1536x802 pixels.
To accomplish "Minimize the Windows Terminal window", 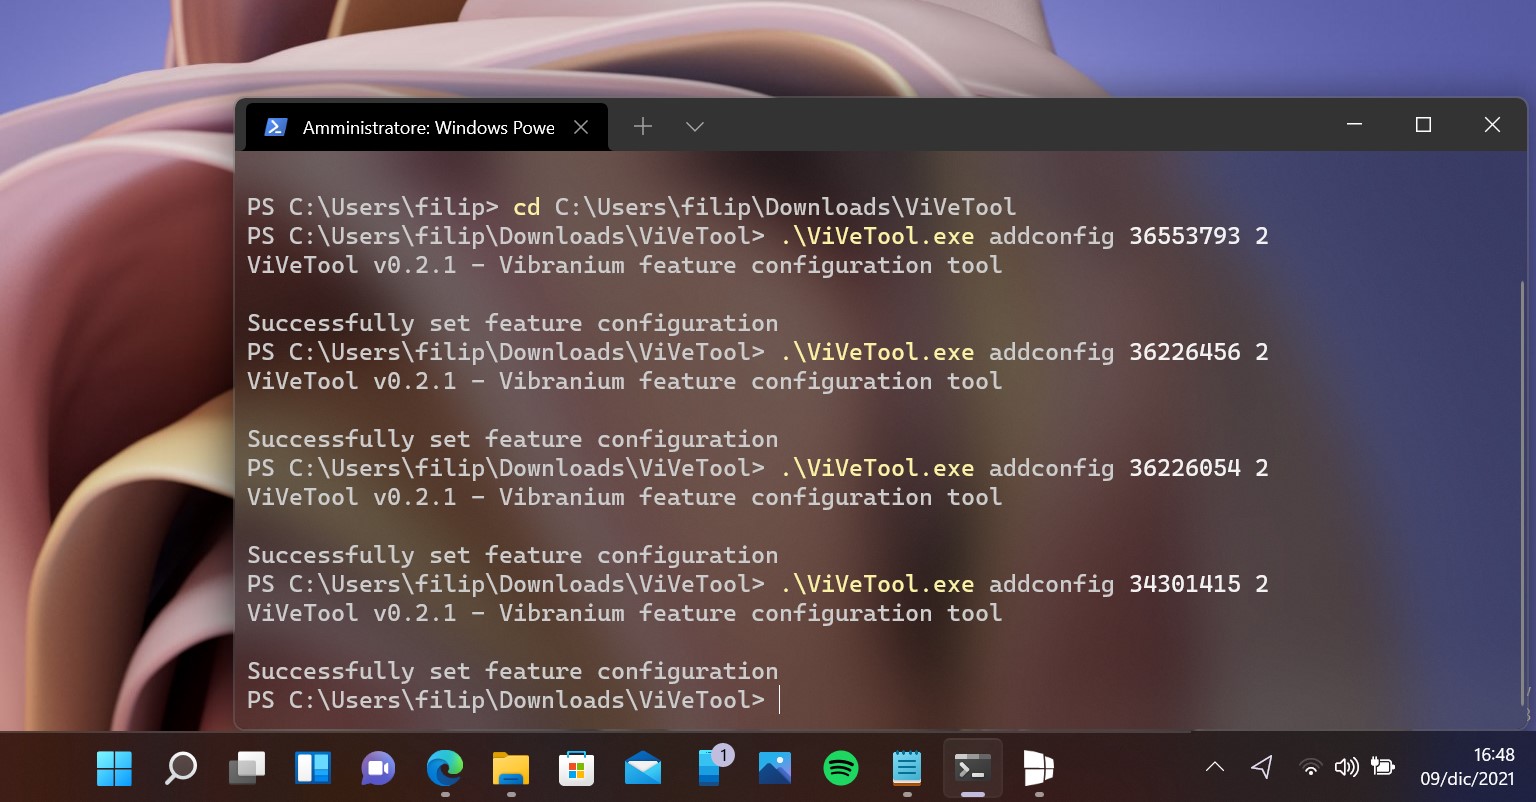I will pos(1354,125).
